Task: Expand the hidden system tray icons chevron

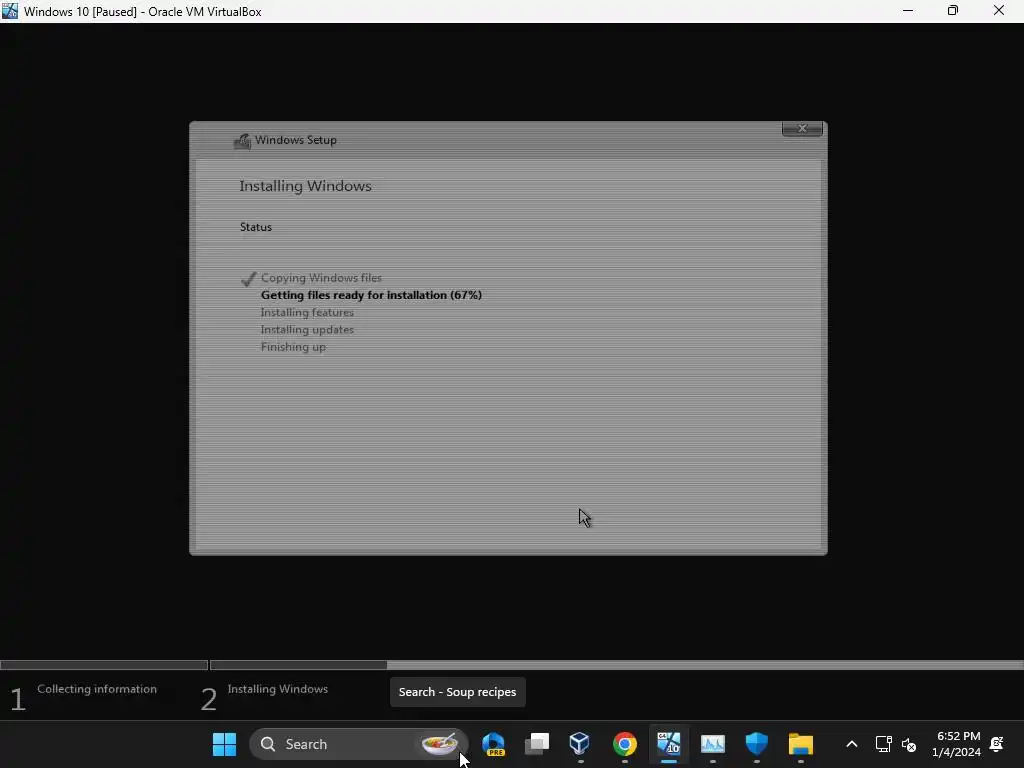Action: point(852,744)
